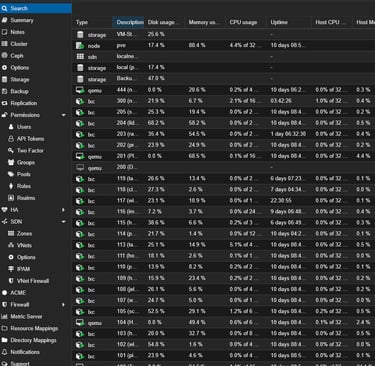Image resolution: width=375 pixels, height=366 pixels.
Task: Click the qemu 201 monitor icon
Action: point(80,156)
